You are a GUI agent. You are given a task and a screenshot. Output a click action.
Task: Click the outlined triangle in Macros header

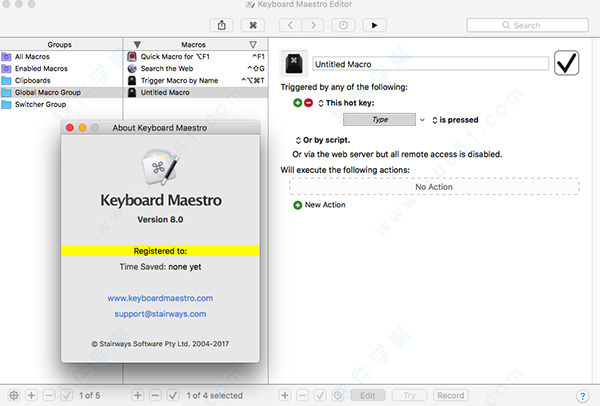click(253, 45)
